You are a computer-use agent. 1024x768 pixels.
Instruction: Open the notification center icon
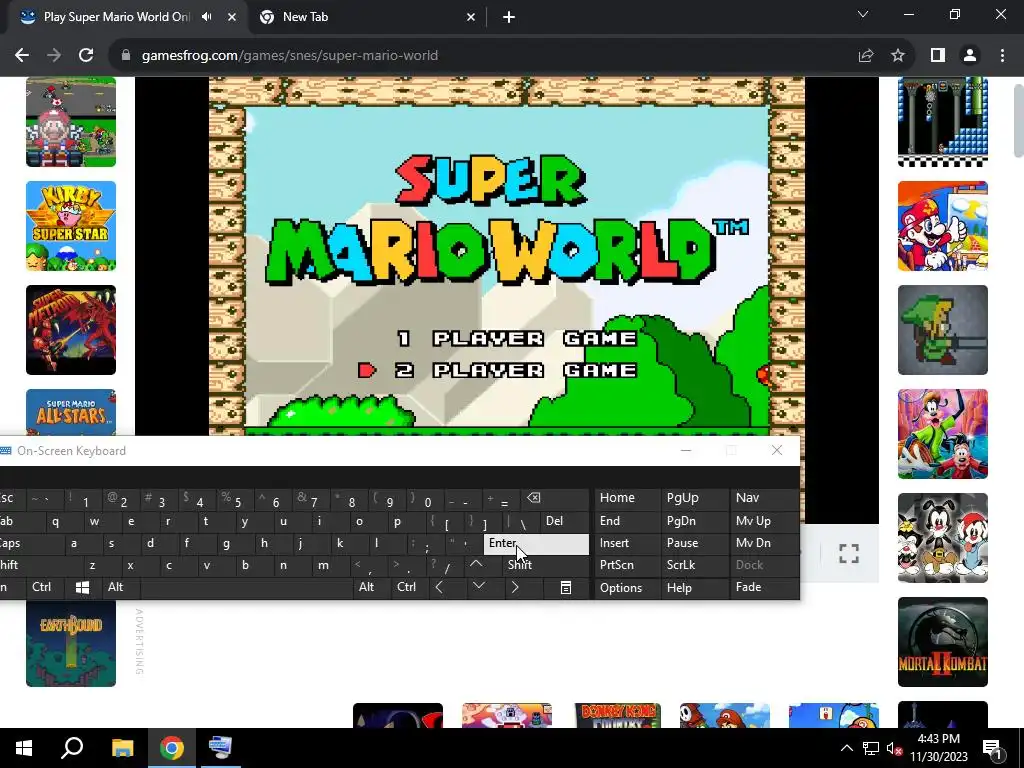tap(991, 748)
